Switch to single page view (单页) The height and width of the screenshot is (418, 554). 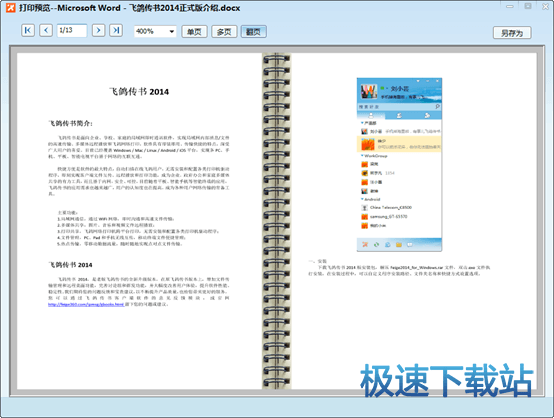point(194,32)
